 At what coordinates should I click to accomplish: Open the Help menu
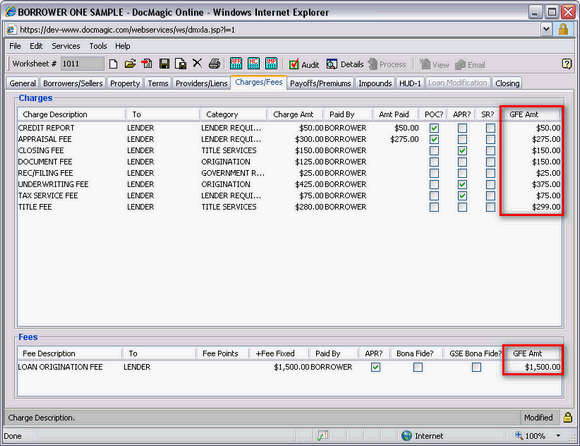[122, 46]
